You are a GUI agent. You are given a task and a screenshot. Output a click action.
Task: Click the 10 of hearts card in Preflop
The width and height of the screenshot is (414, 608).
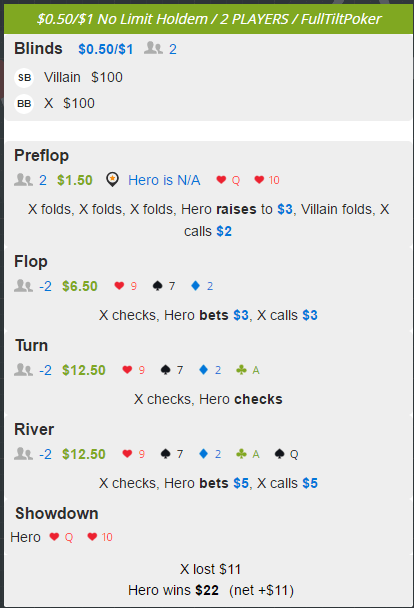[267, 180]
